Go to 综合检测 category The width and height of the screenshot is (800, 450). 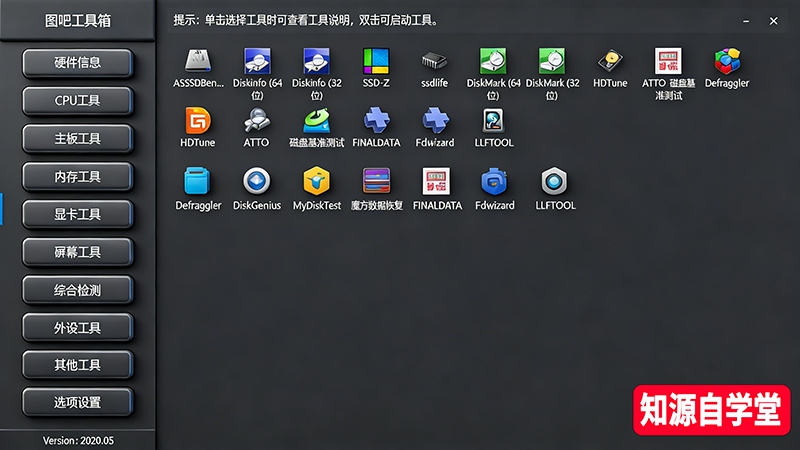click(78, 290)
